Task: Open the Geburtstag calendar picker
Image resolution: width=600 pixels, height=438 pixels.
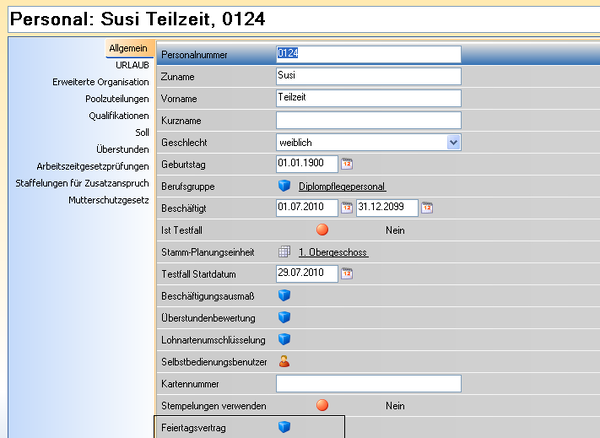Action: [347, 164]
